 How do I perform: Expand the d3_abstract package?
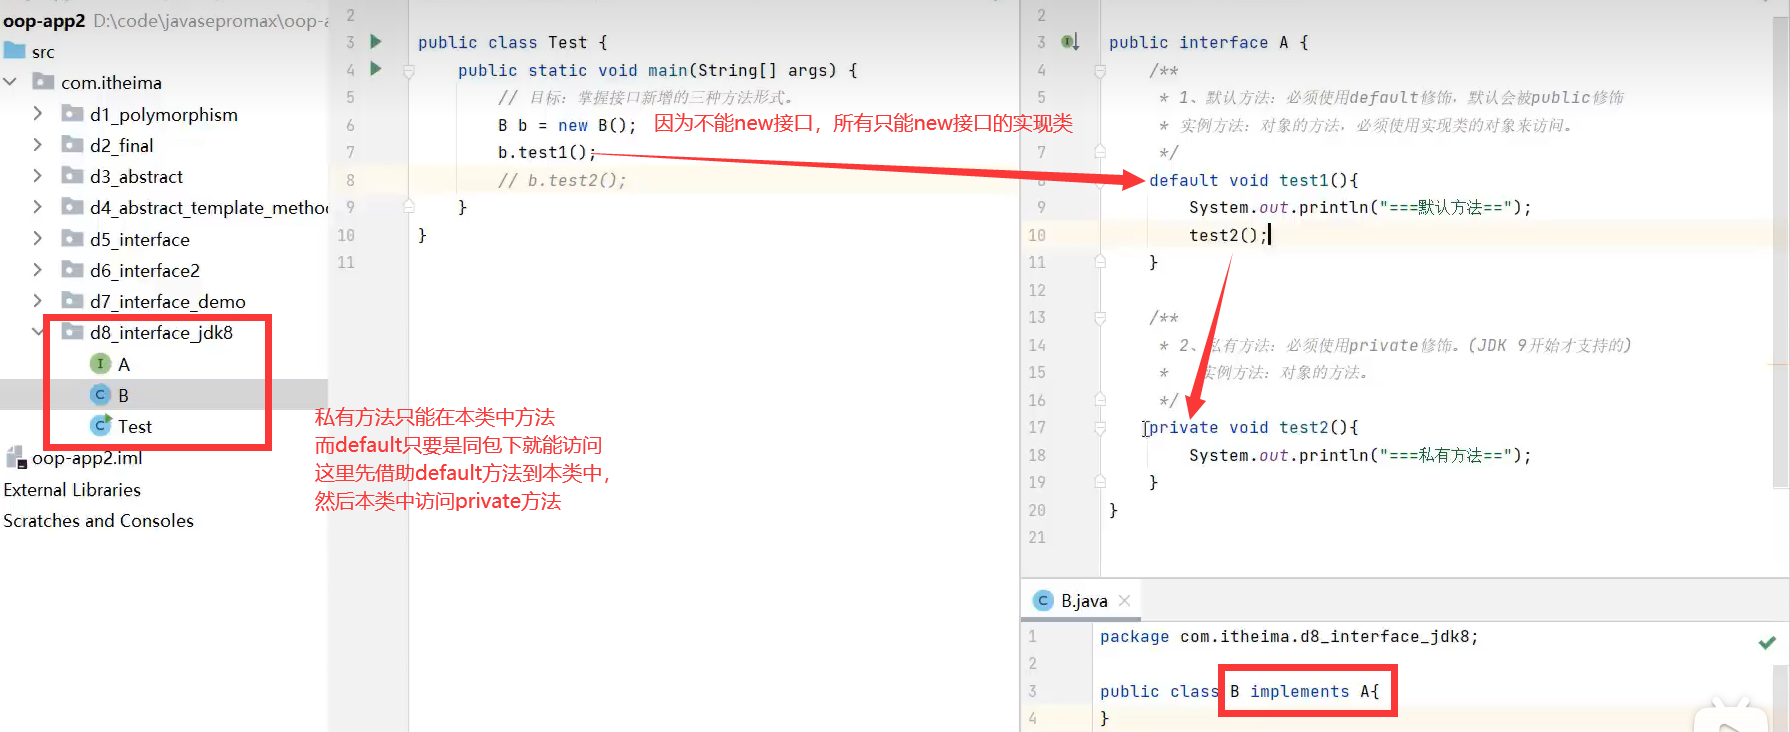(x=38, y=176)
